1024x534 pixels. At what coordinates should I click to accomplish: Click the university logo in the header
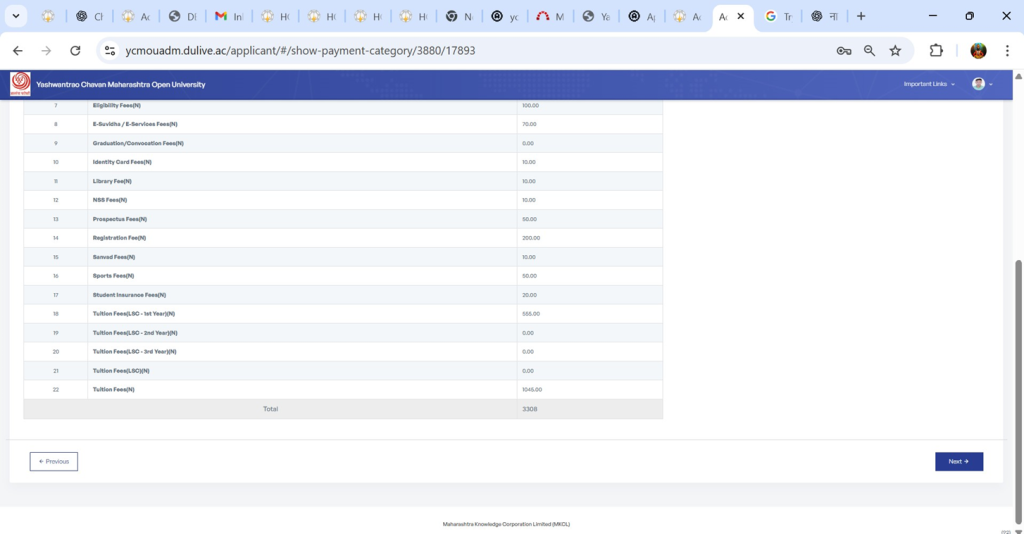click(x=20, y=84)
